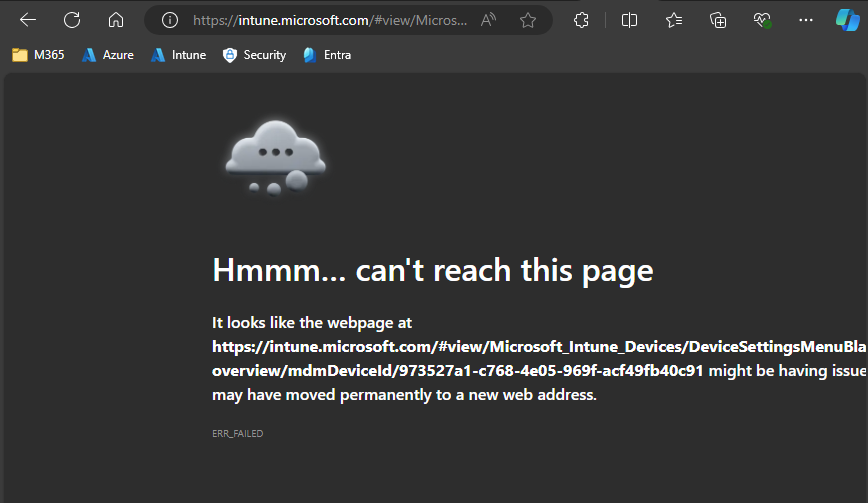Open the Security bookmark

[x=255, y=55]
